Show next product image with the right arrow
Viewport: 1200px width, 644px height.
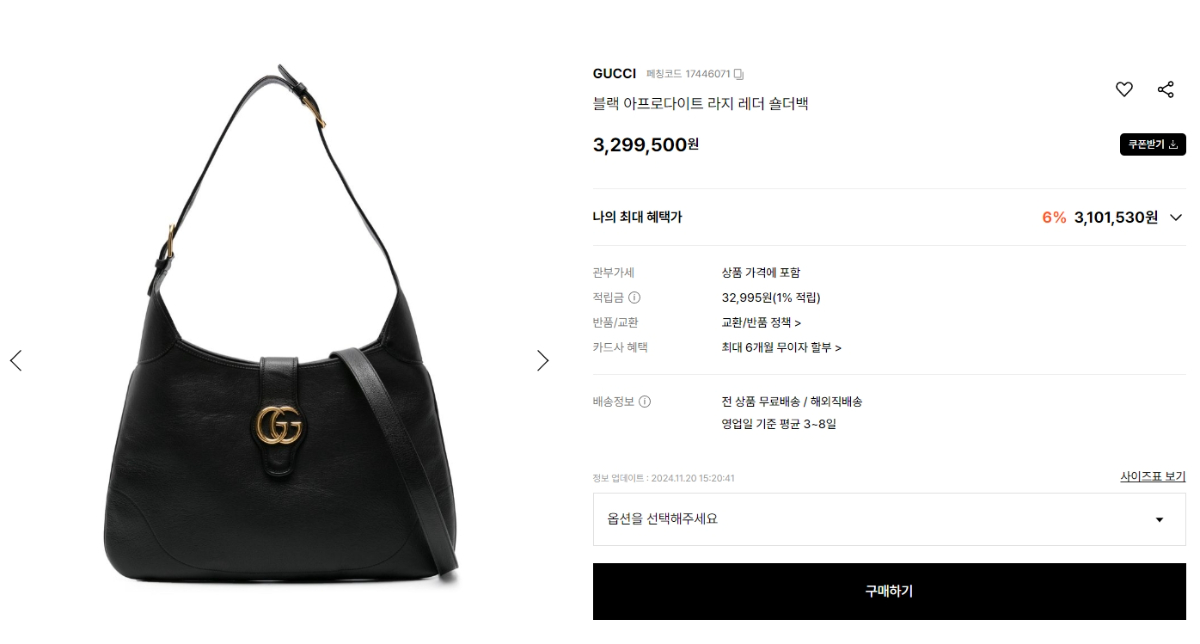point(543,360)
